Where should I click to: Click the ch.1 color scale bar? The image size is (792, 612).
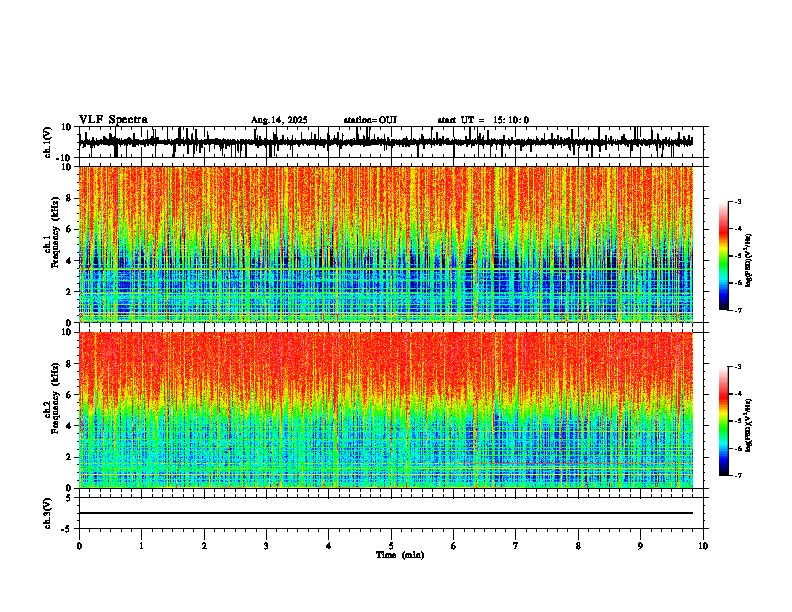coord(724,256)
